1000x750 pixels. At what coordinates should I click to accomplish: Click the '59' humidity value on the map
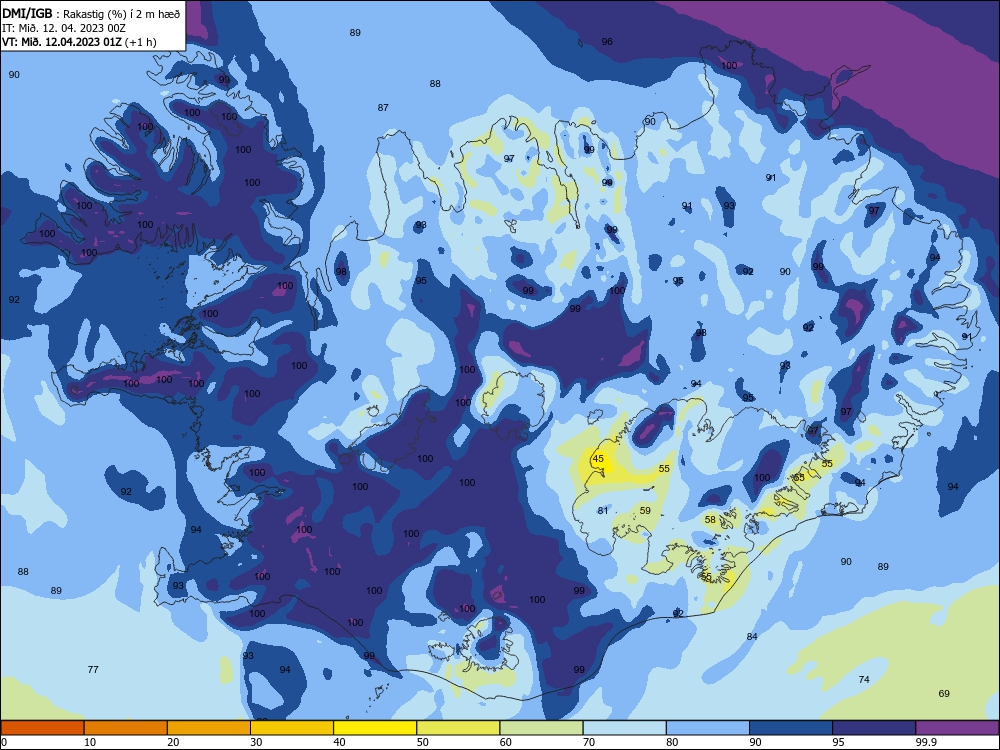tap(645, 510)
